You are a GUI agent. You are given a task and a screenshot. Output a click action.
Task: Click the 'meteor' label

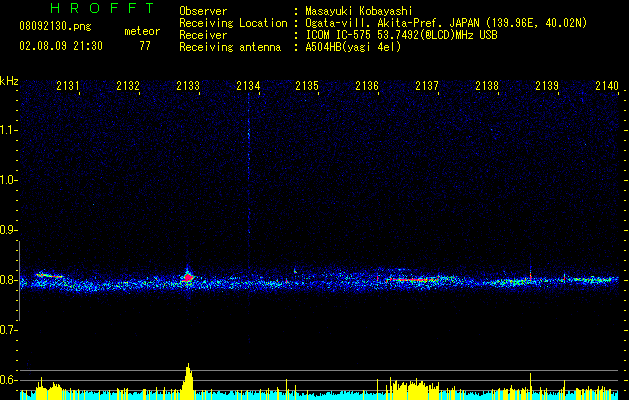point(142,31)
